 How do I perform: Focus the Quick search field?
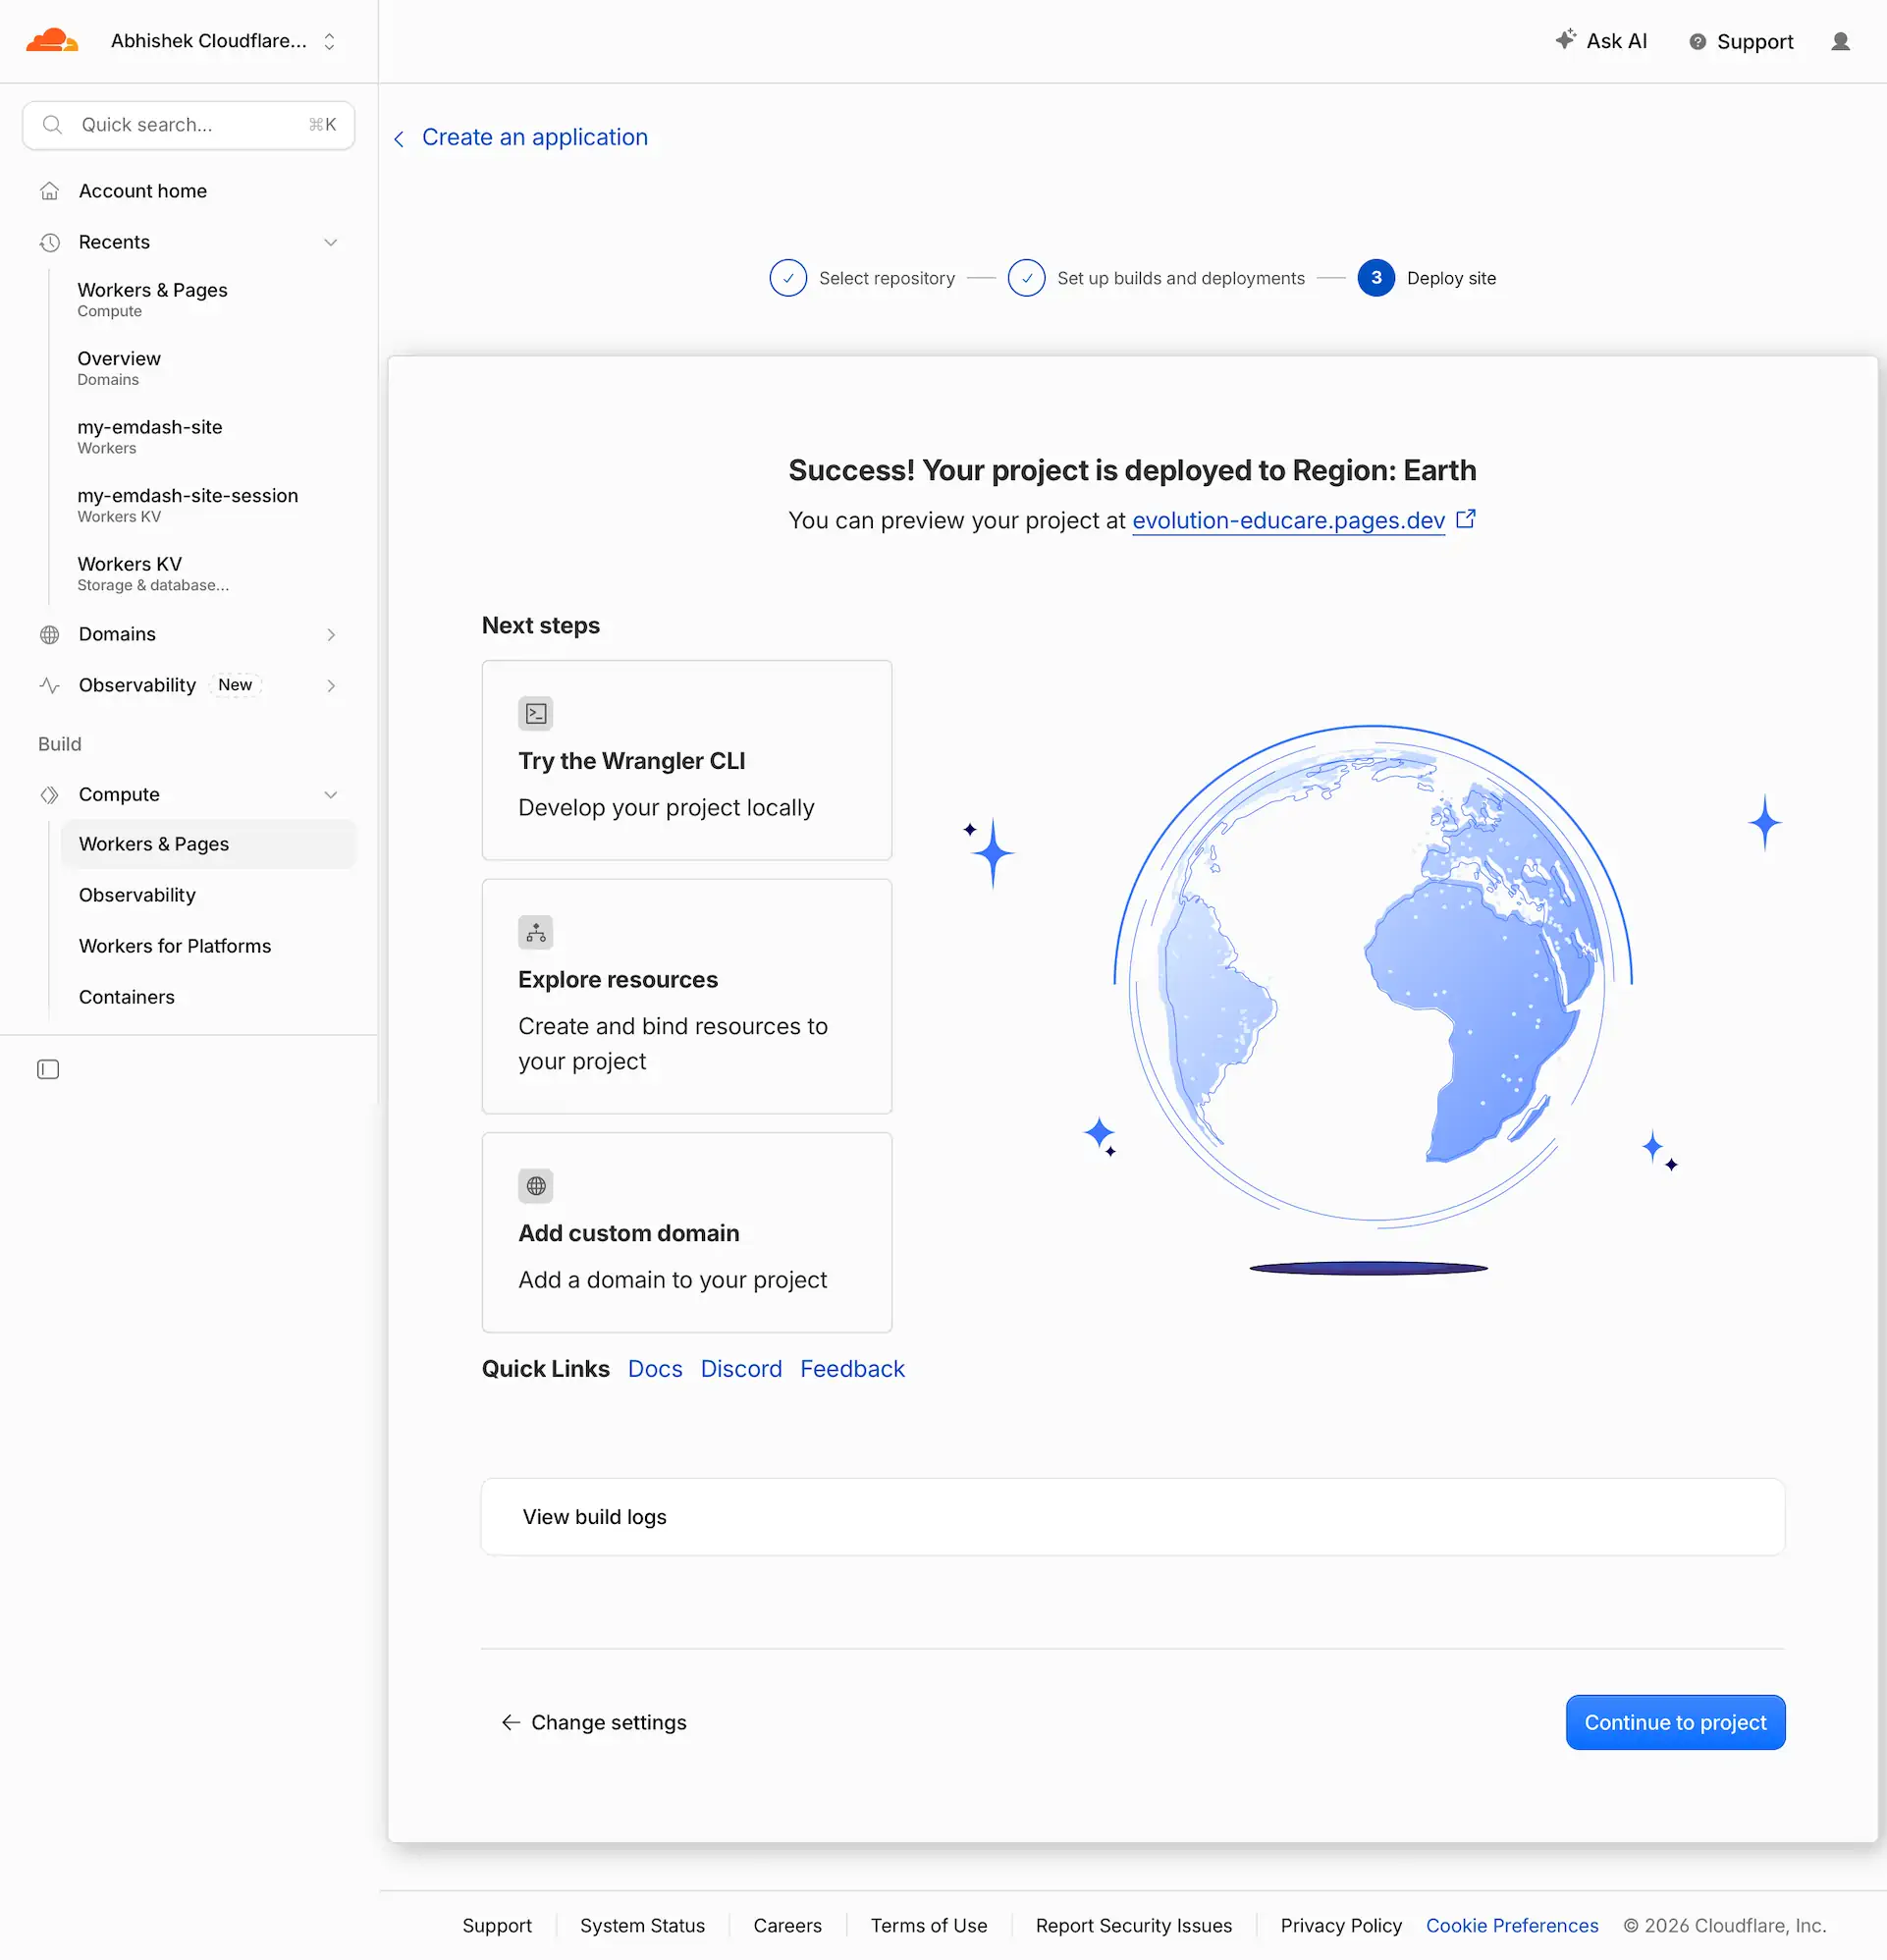tap(188, 125)
